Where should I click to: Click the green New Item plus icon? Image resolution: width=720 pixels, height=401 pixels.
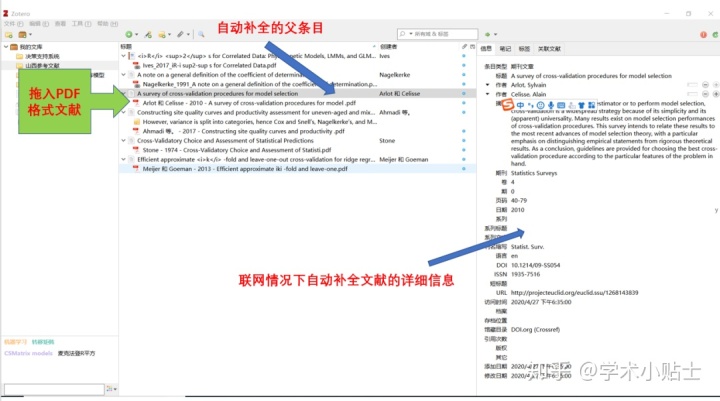129,34
